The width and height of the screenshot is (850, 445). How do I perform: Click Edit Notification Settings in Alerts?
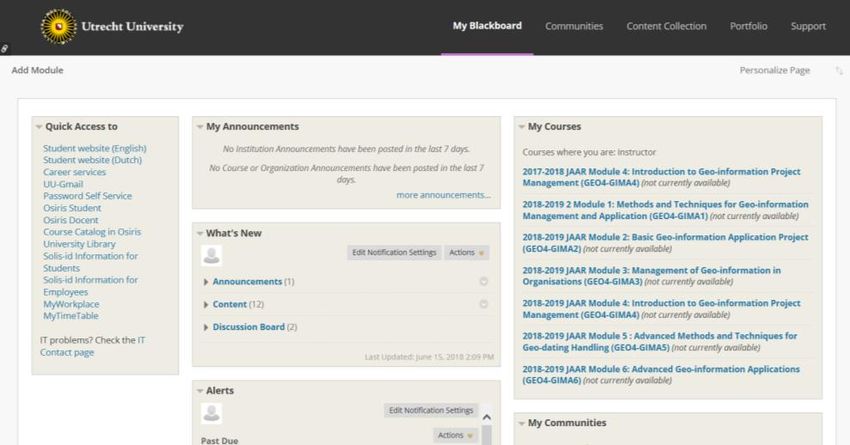point(431,410)
